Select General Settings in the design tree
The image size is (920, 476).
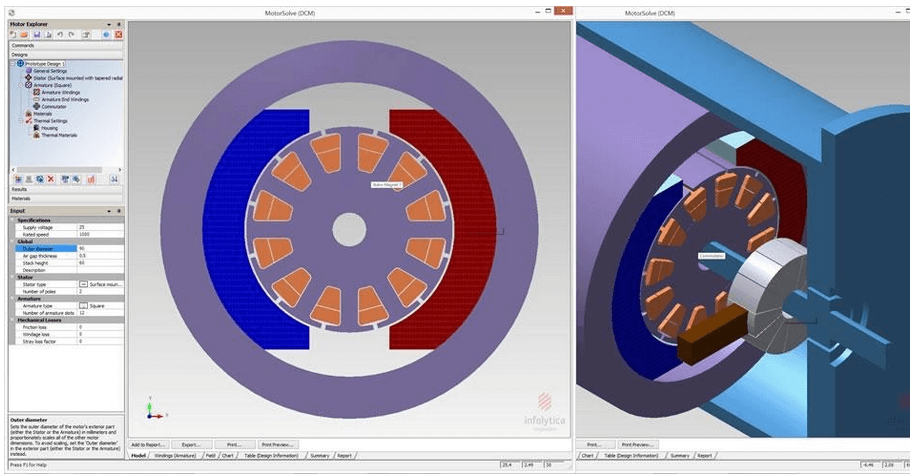pyautogui.click(x=50, y=70)
